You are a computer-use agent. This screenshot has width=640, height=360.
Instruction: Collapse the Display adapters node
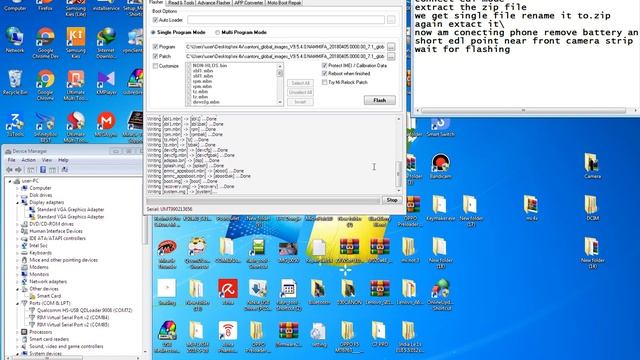coord(18,202)
